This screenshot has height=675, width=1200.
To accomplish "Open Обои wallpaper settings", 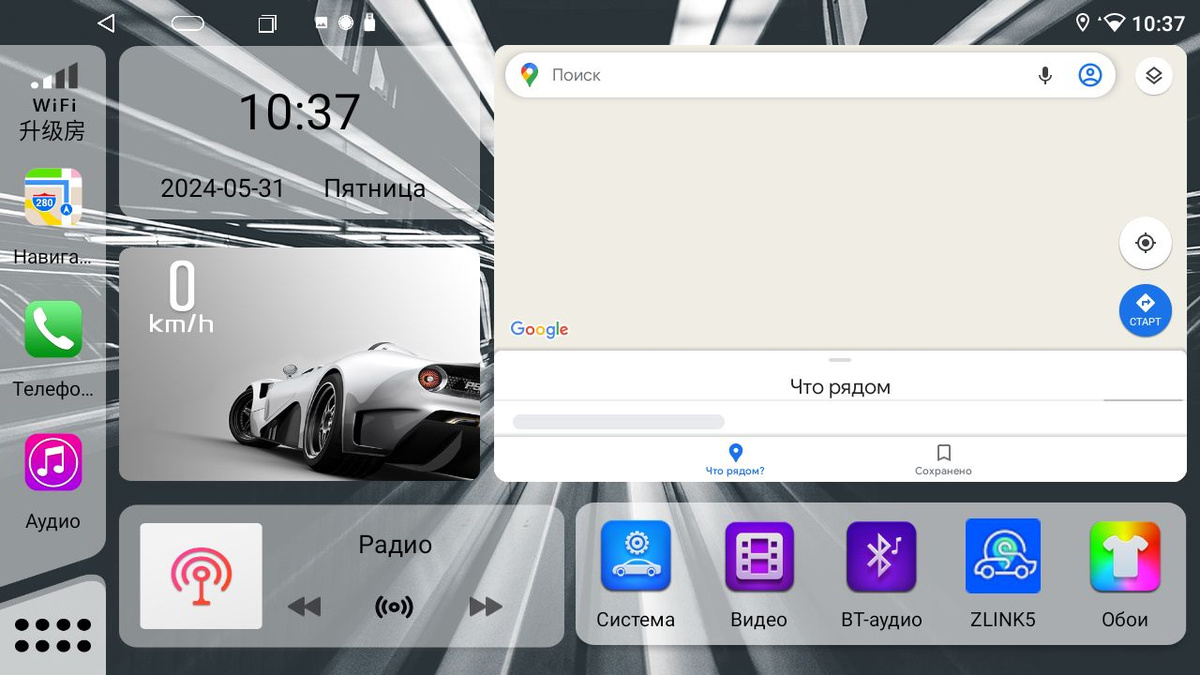I will [x=1125, y=557].
